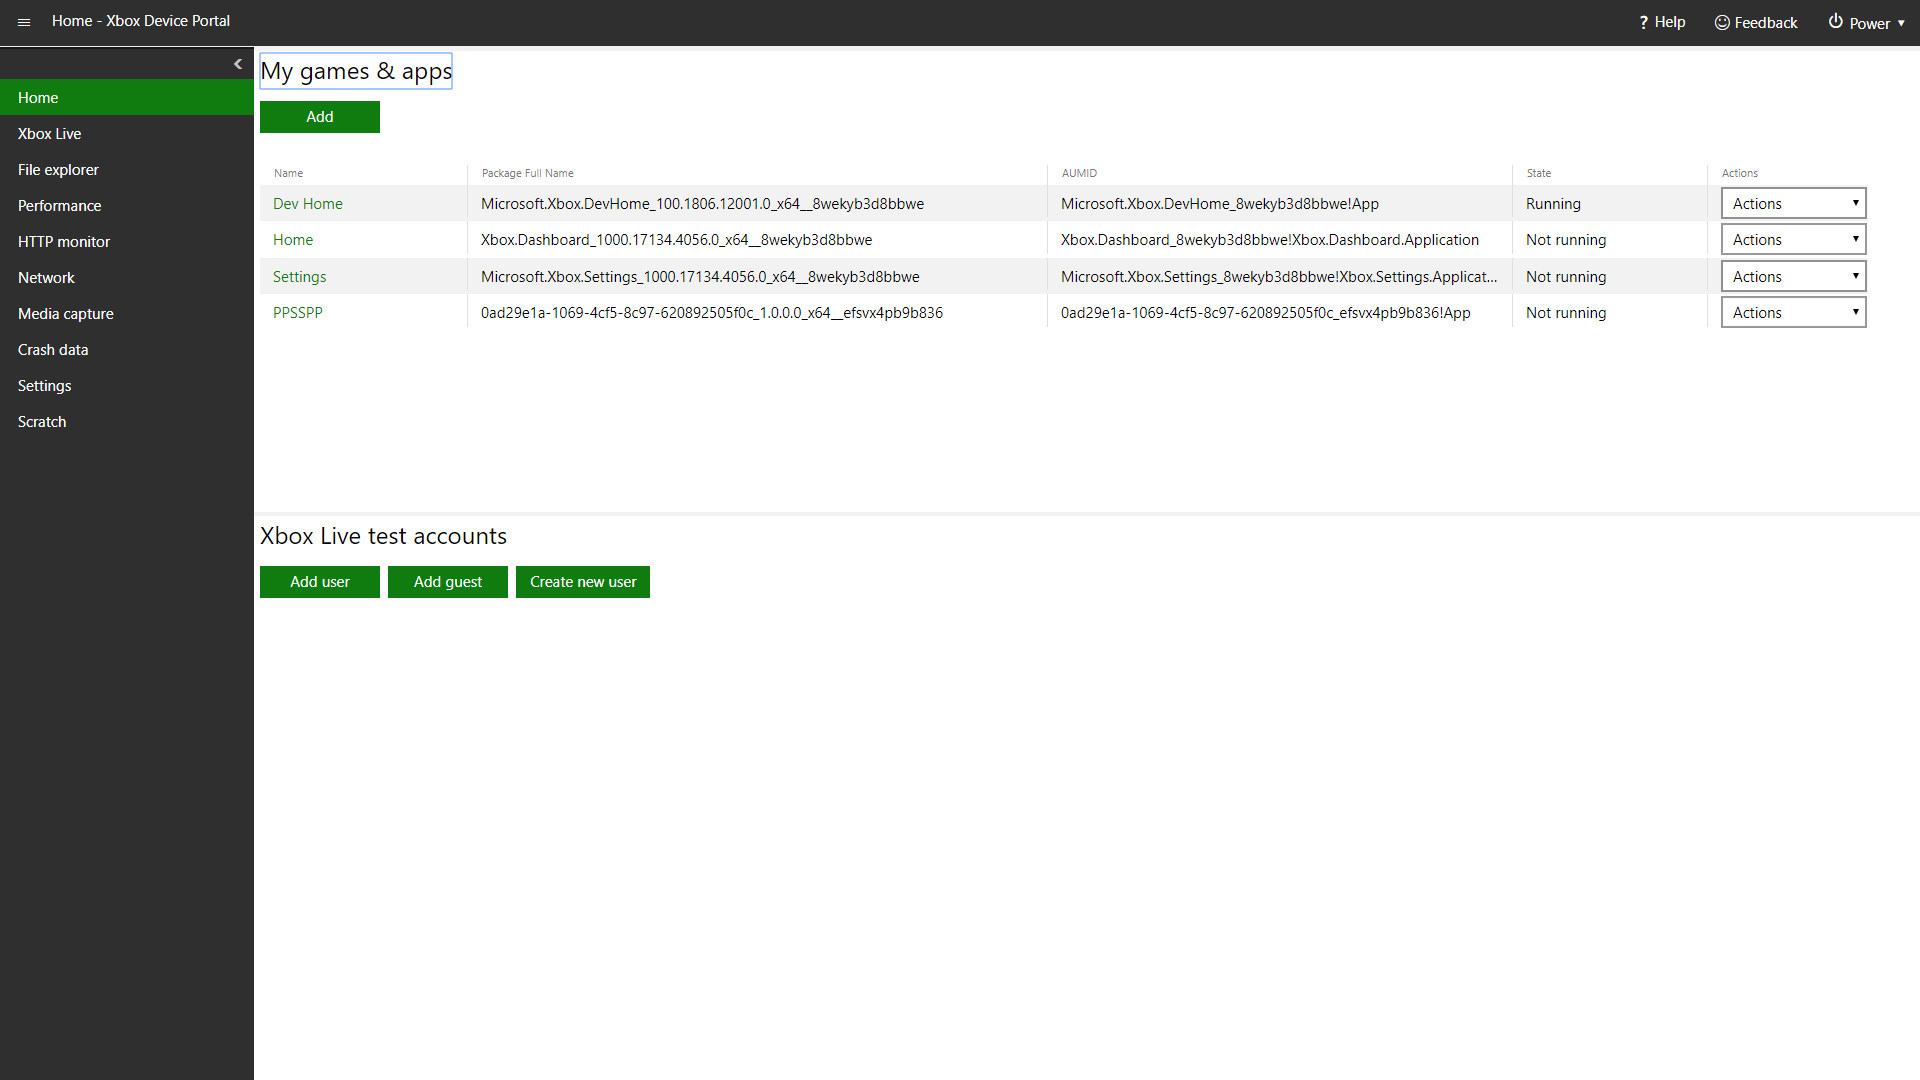This screenshot has height=1080, width=1920.
Task: Expand the Power dropdown menu
Action: pos(1867,22)
